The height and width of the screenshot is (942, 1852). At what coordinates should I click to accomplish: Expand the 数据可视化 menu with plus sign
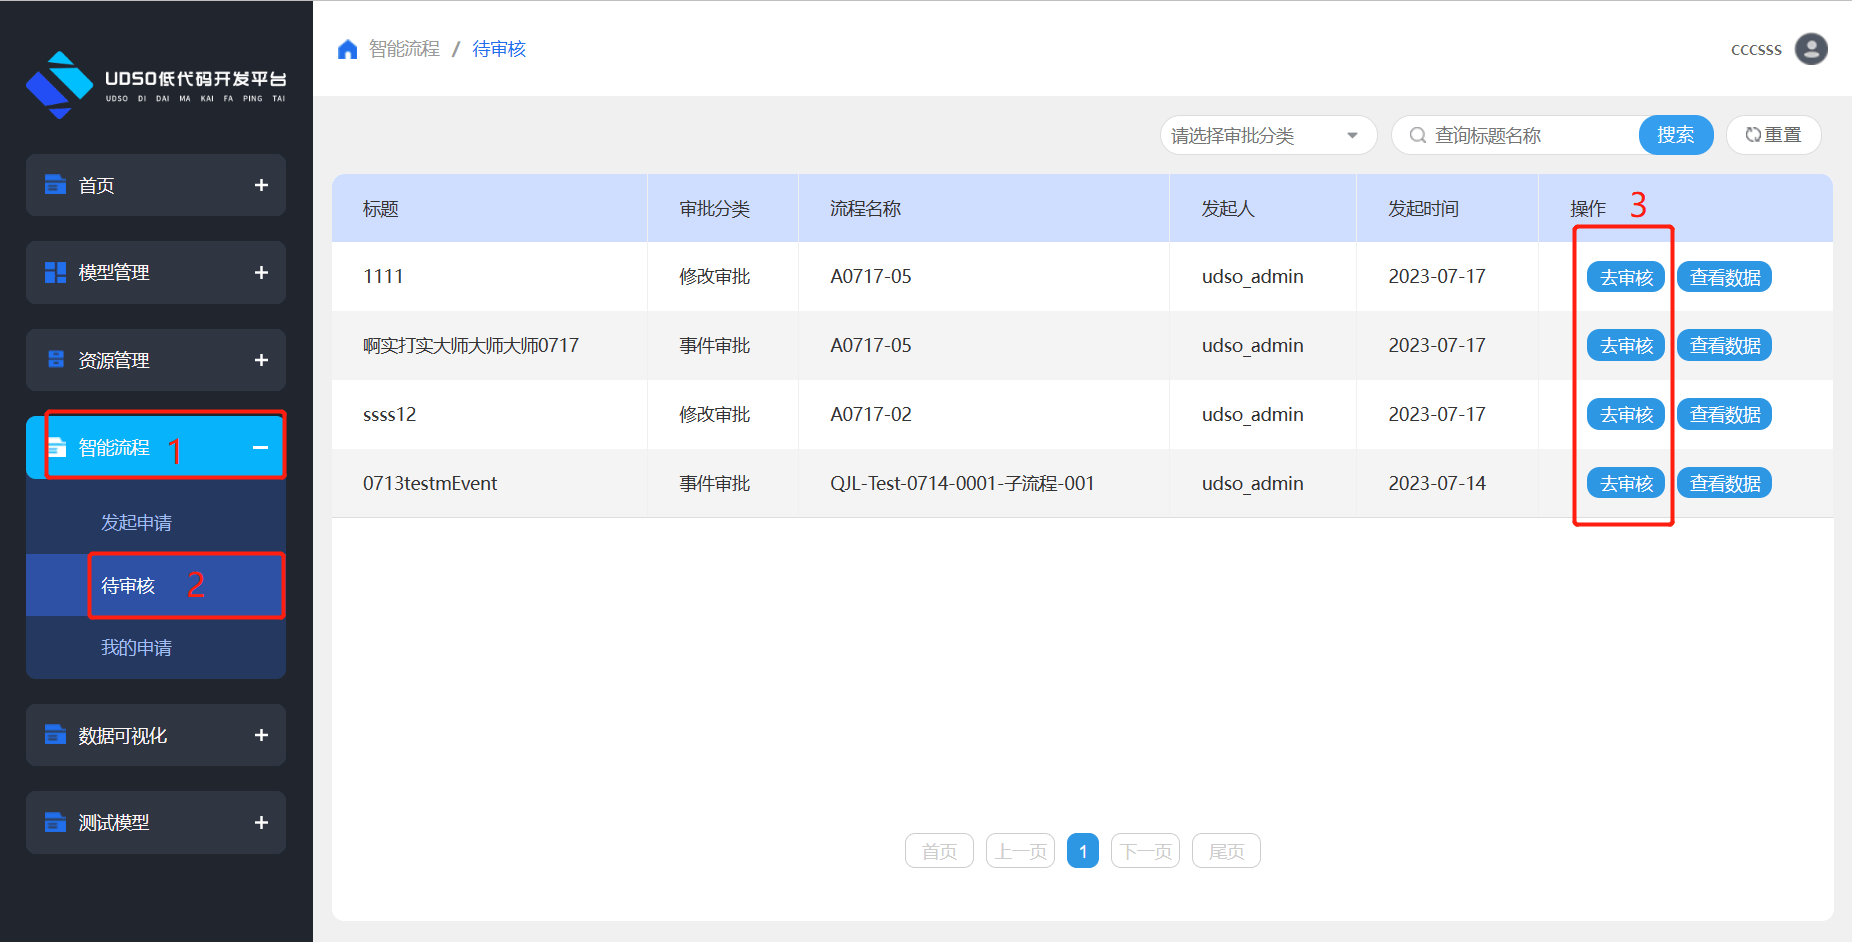point(261,735)
